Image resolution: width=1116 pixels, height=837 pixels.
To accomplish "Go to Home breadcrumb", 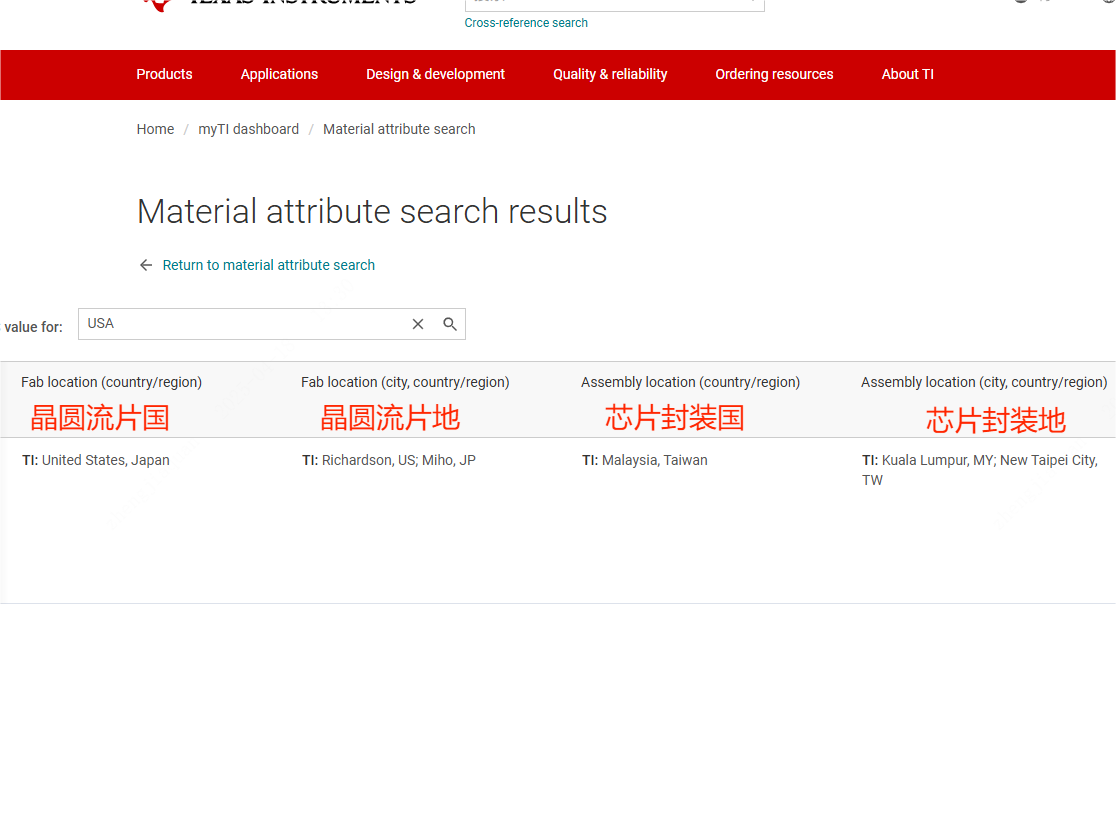I will pos(155,129).
